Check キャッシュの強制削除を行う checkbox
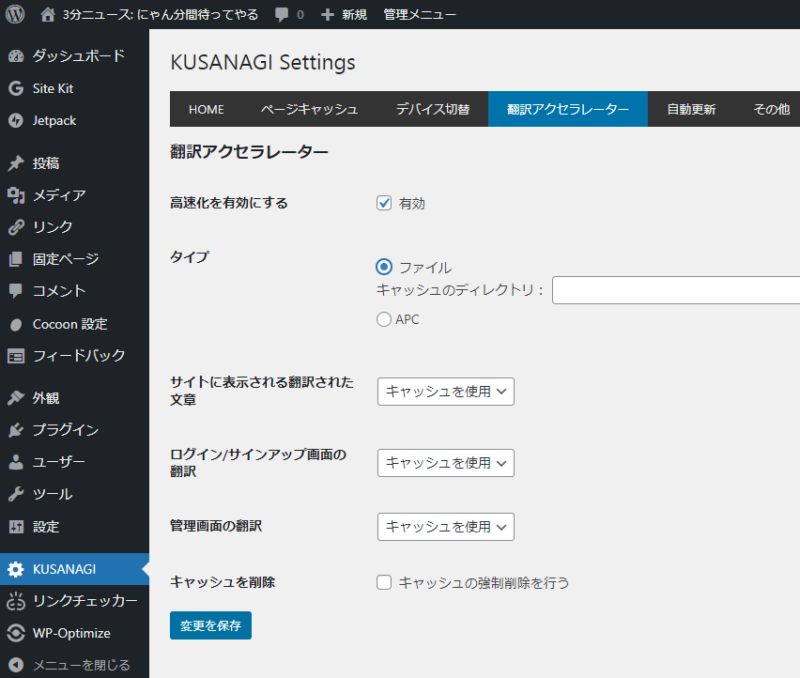800x678 pixels. [384, 583]
